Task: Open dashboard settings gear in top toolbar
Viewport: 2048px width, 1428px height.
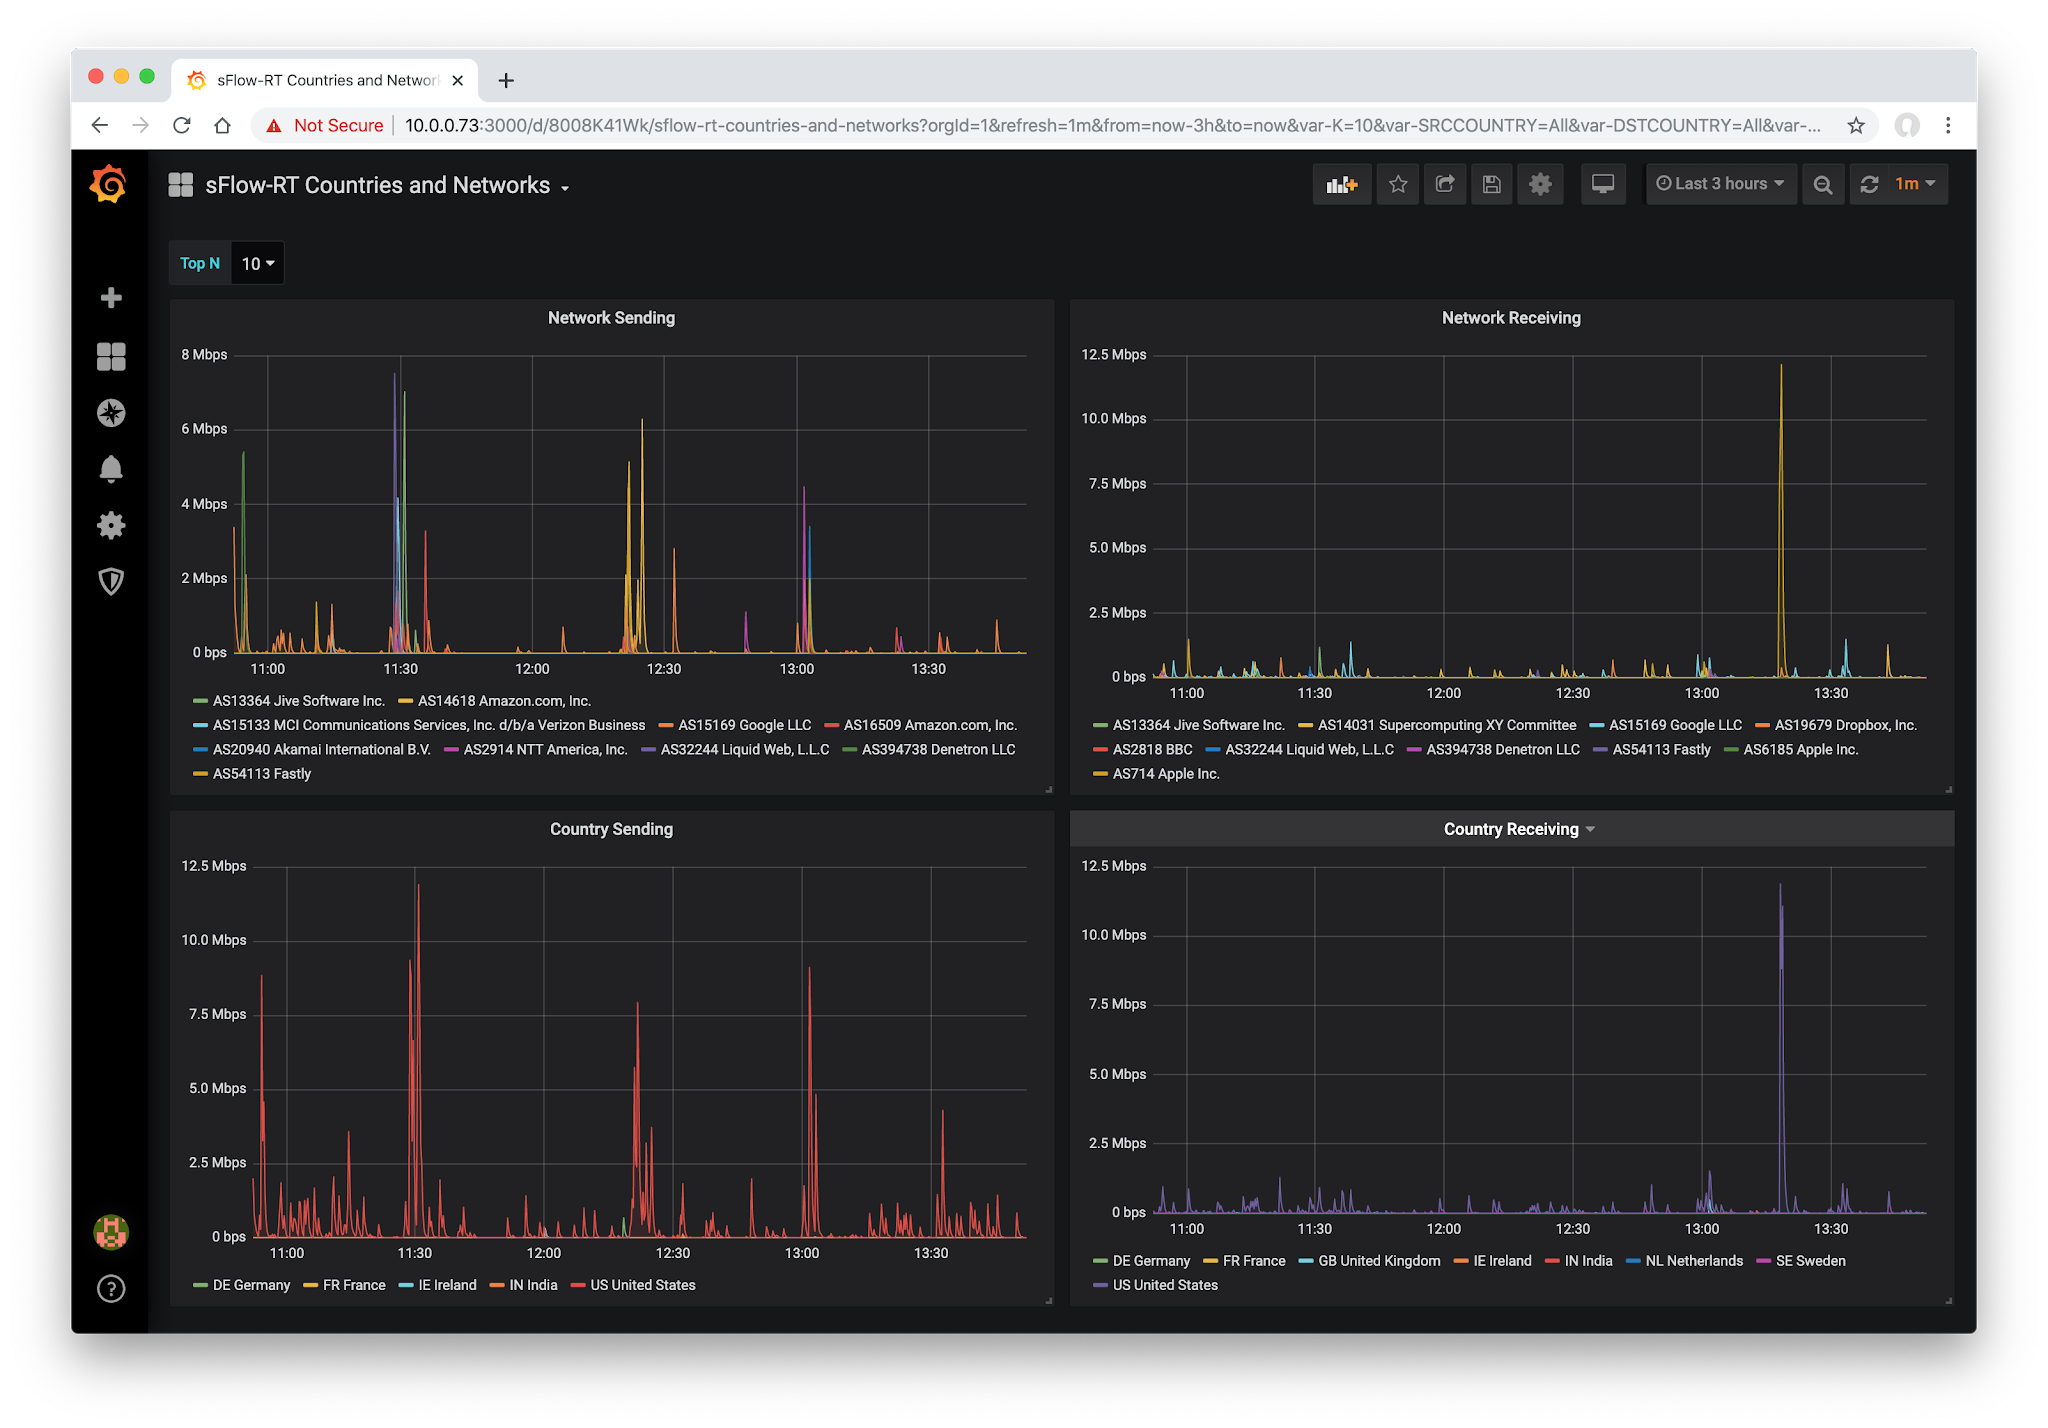Action: coord(1540,184)
